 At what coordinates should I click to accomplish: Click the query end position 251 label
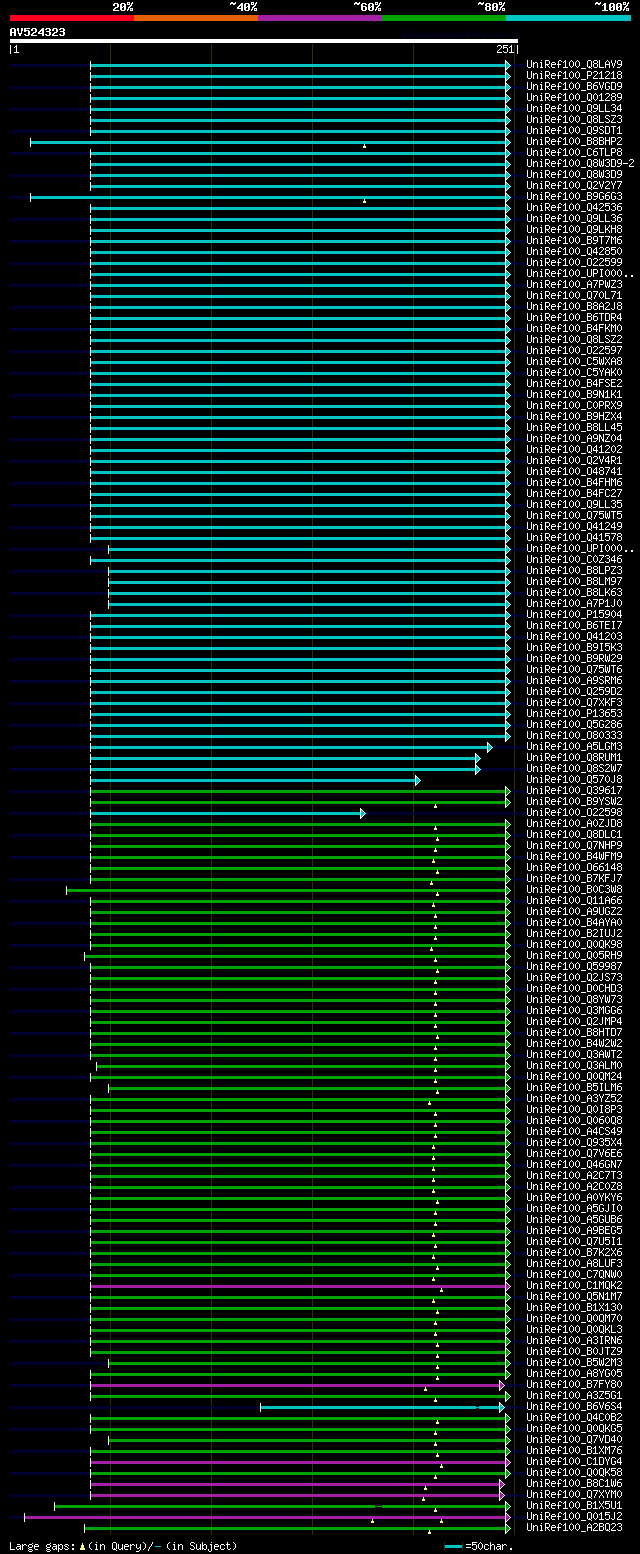504,49
